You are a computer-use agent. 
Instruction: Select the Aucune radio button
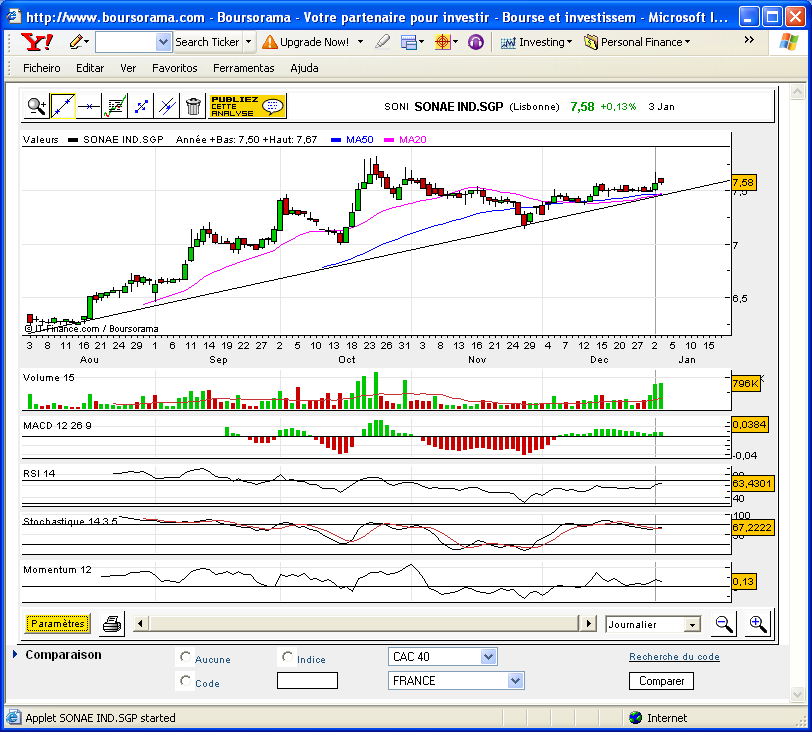tap(185, 658)
